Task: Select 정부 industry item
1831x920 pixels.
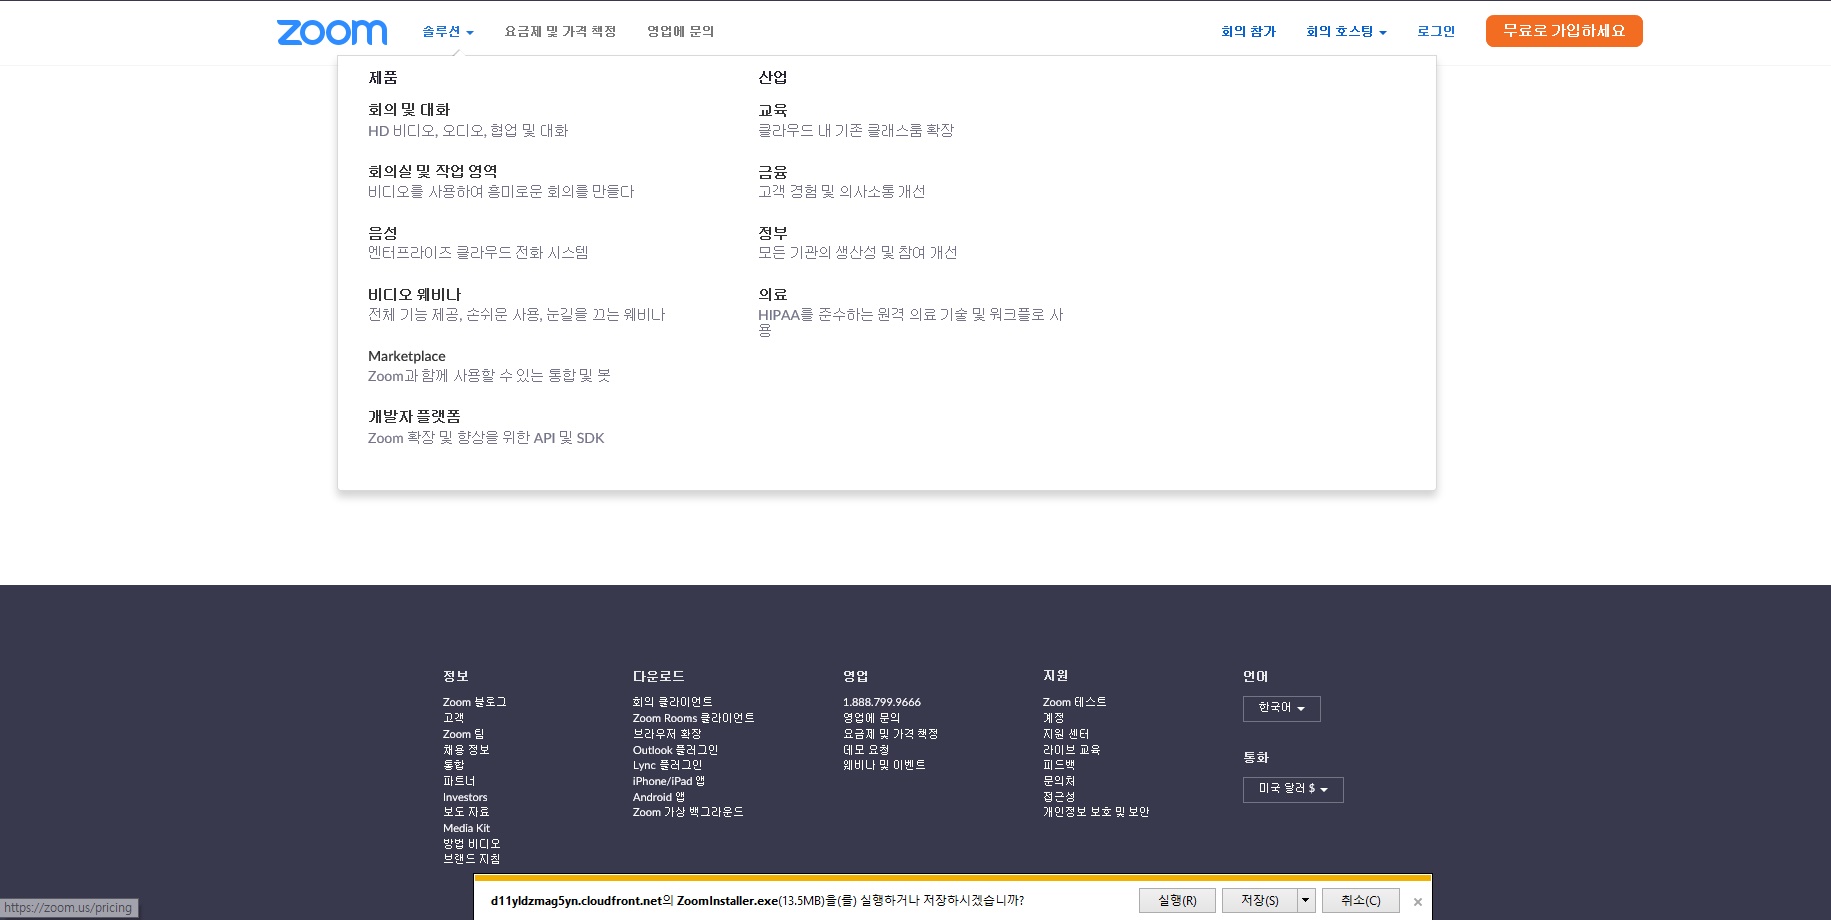Action: point(772,233)
